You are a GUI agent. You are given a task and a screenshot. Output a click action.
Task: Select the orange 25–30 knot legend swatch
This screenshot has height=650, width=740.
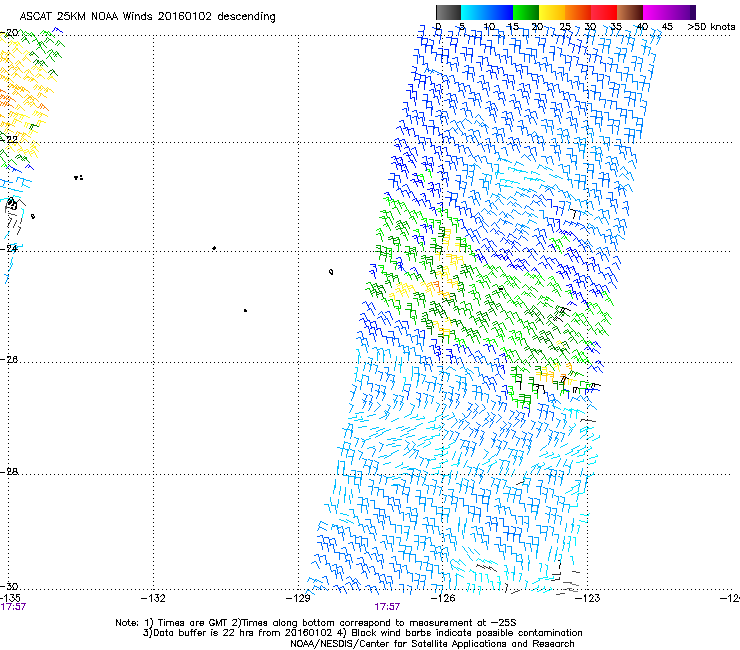(578, 12)
